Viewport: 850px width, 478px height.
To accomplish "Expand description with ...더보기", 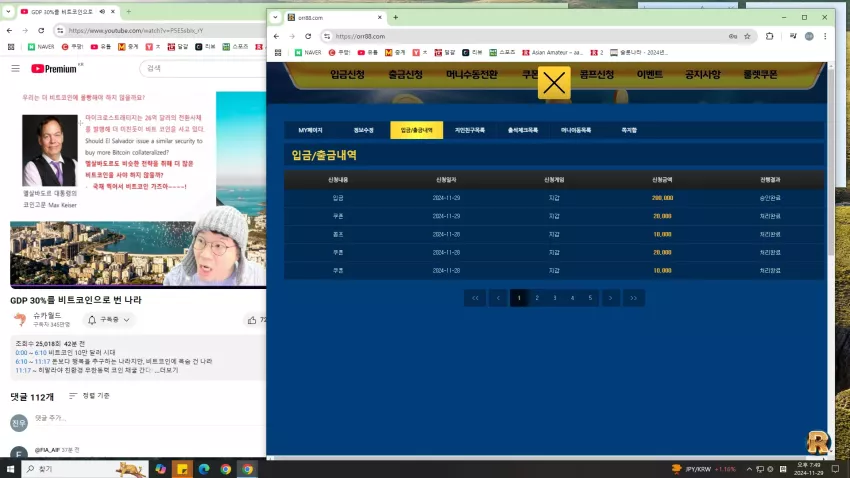I will 168,370.
